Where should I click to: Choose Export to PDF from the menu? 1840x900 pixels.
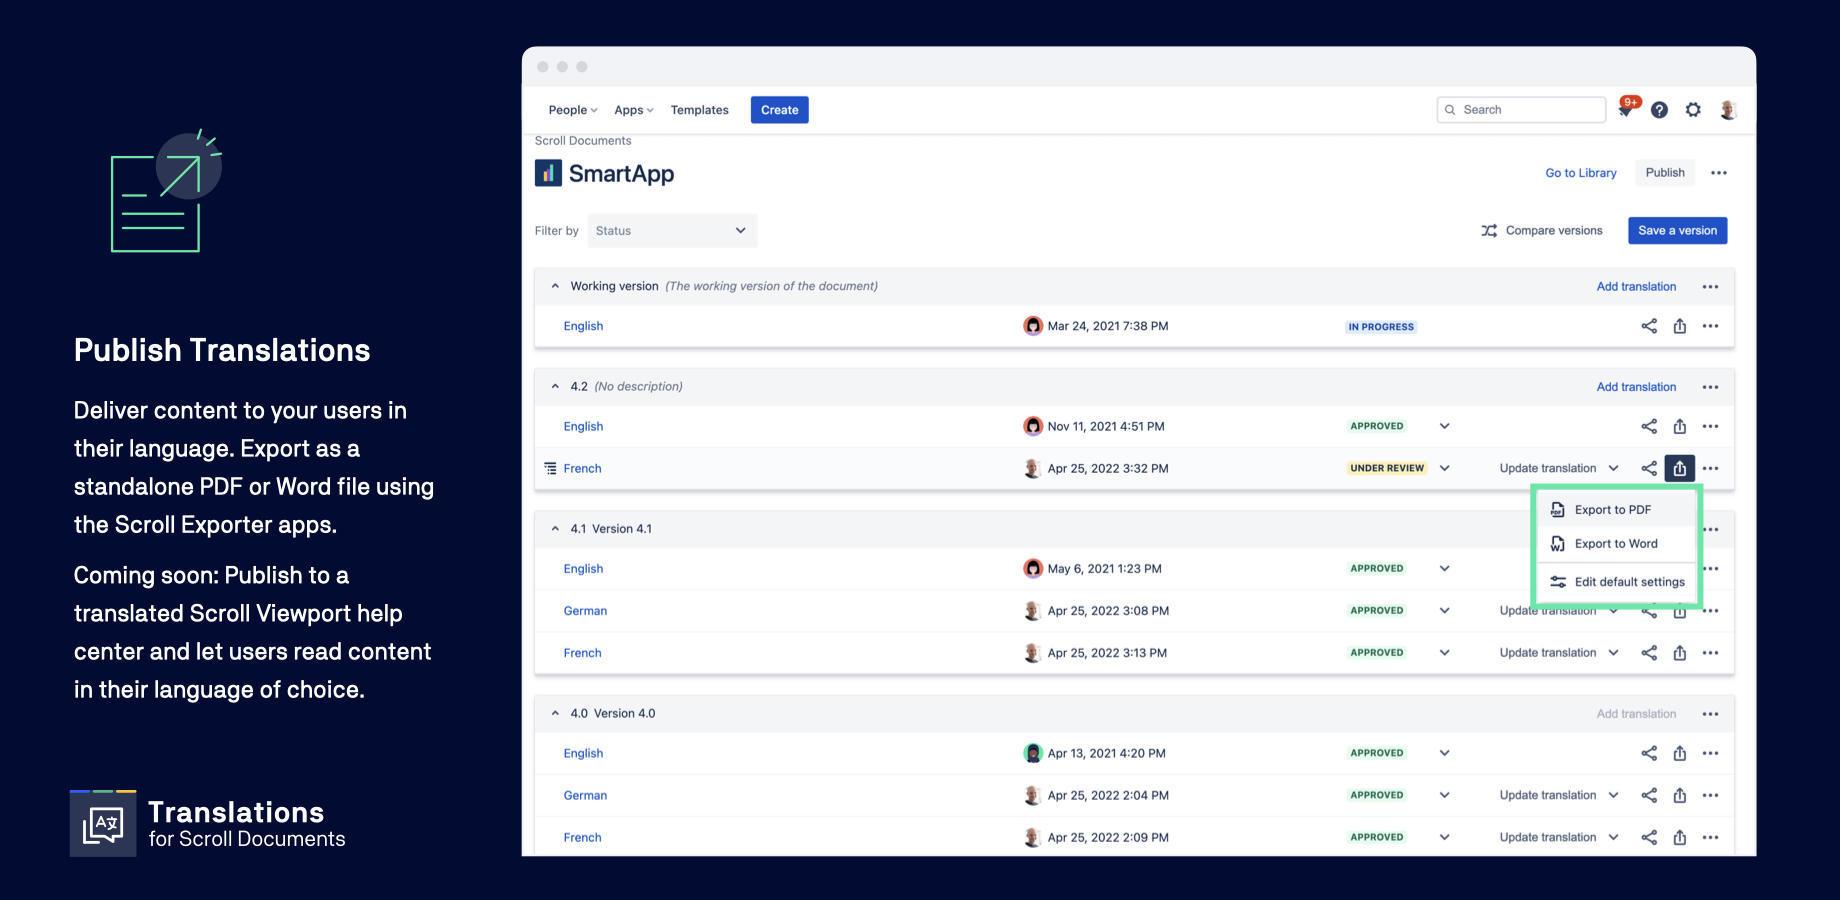click(x=1616, y=510)
